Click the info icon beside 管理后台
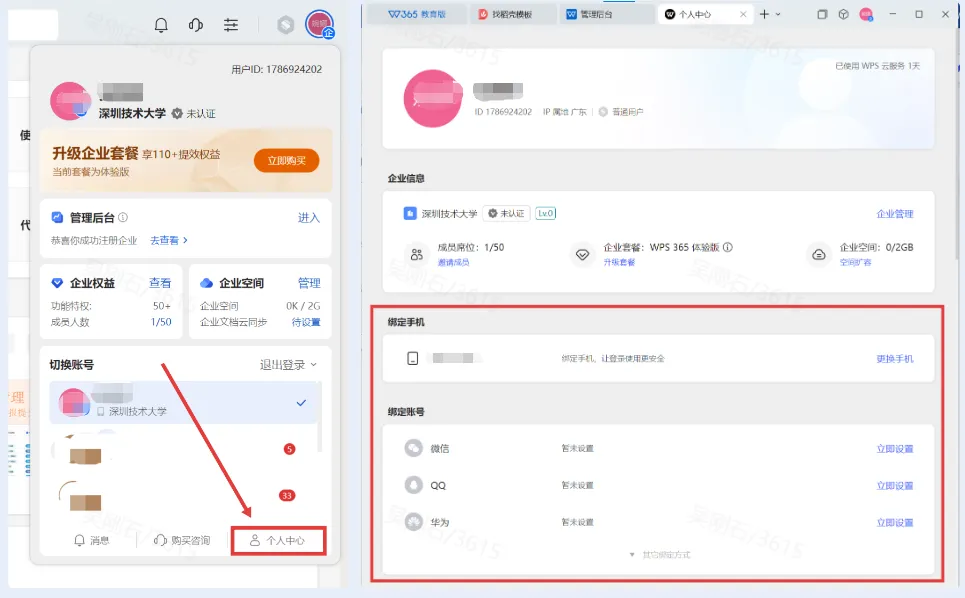 click(123, 217)
